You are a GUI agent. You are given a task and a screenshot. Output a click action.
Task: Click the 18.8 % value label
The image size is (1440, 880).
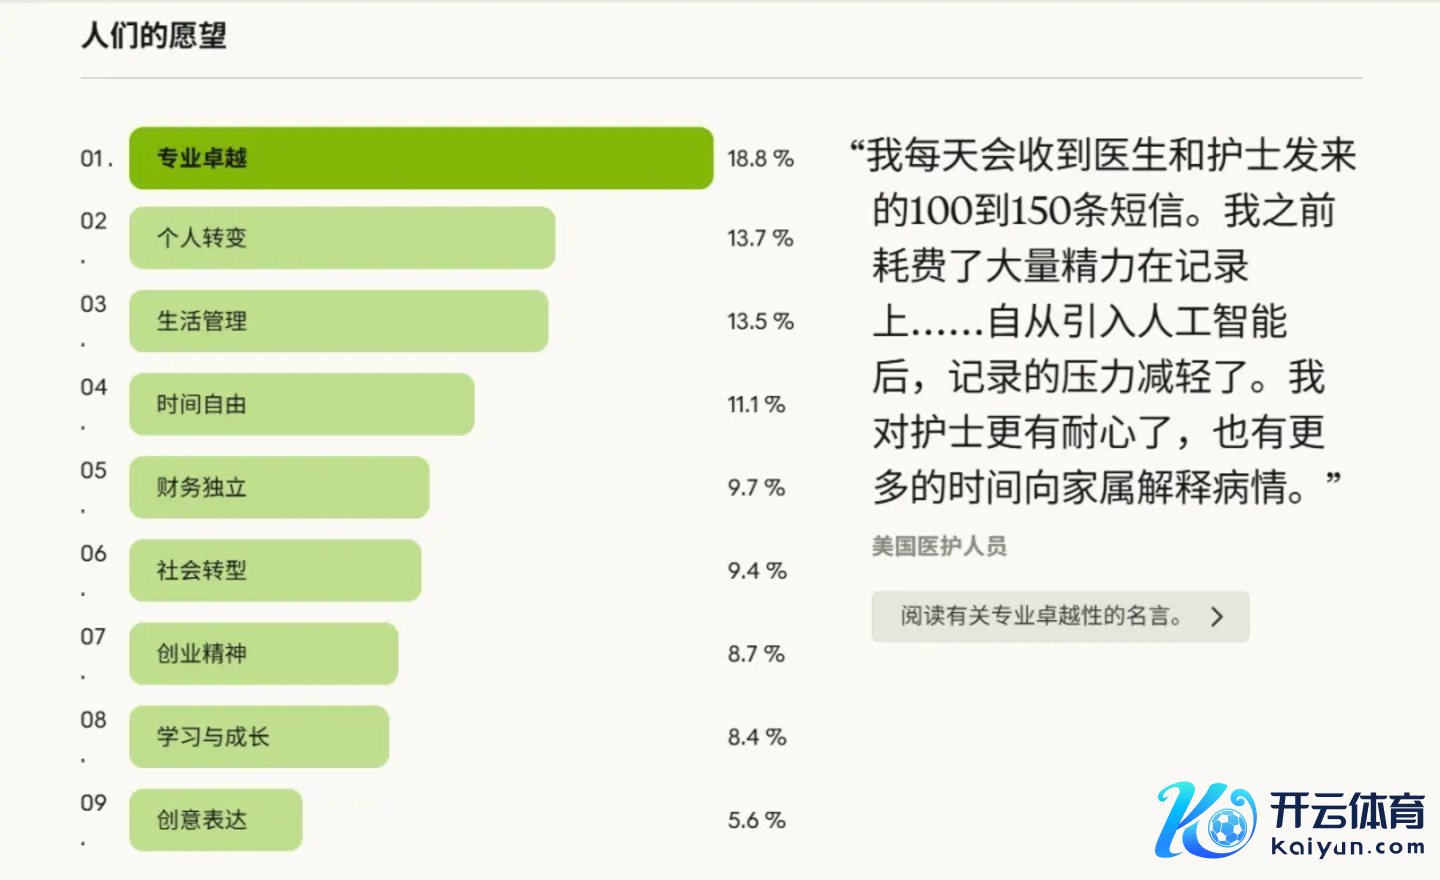(760, 158)
